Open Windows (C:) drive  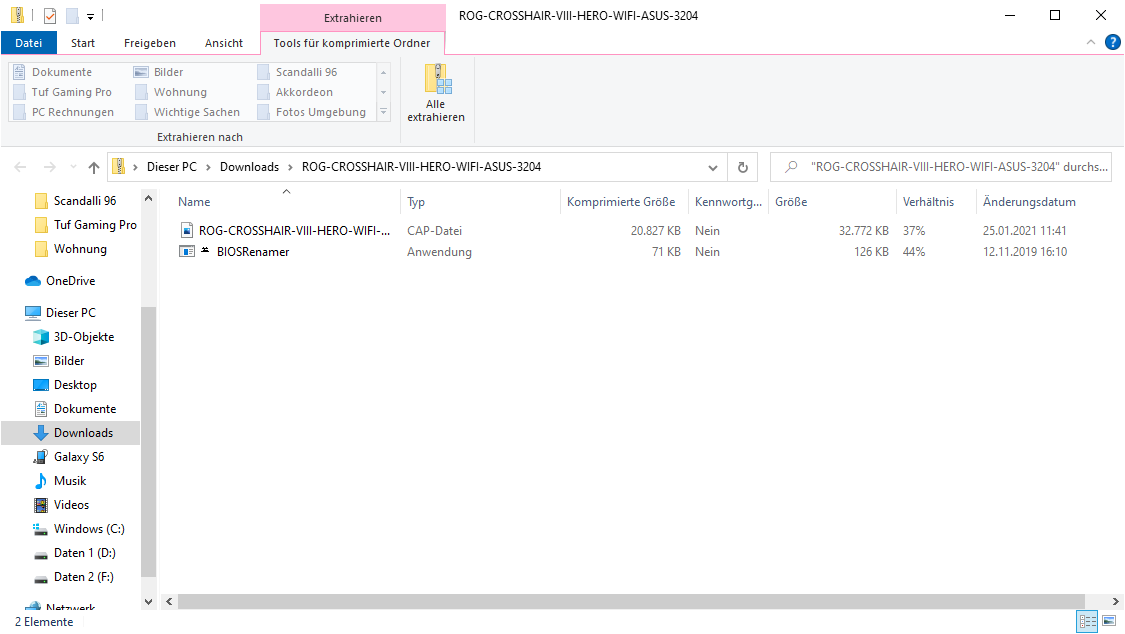point(79,529)
